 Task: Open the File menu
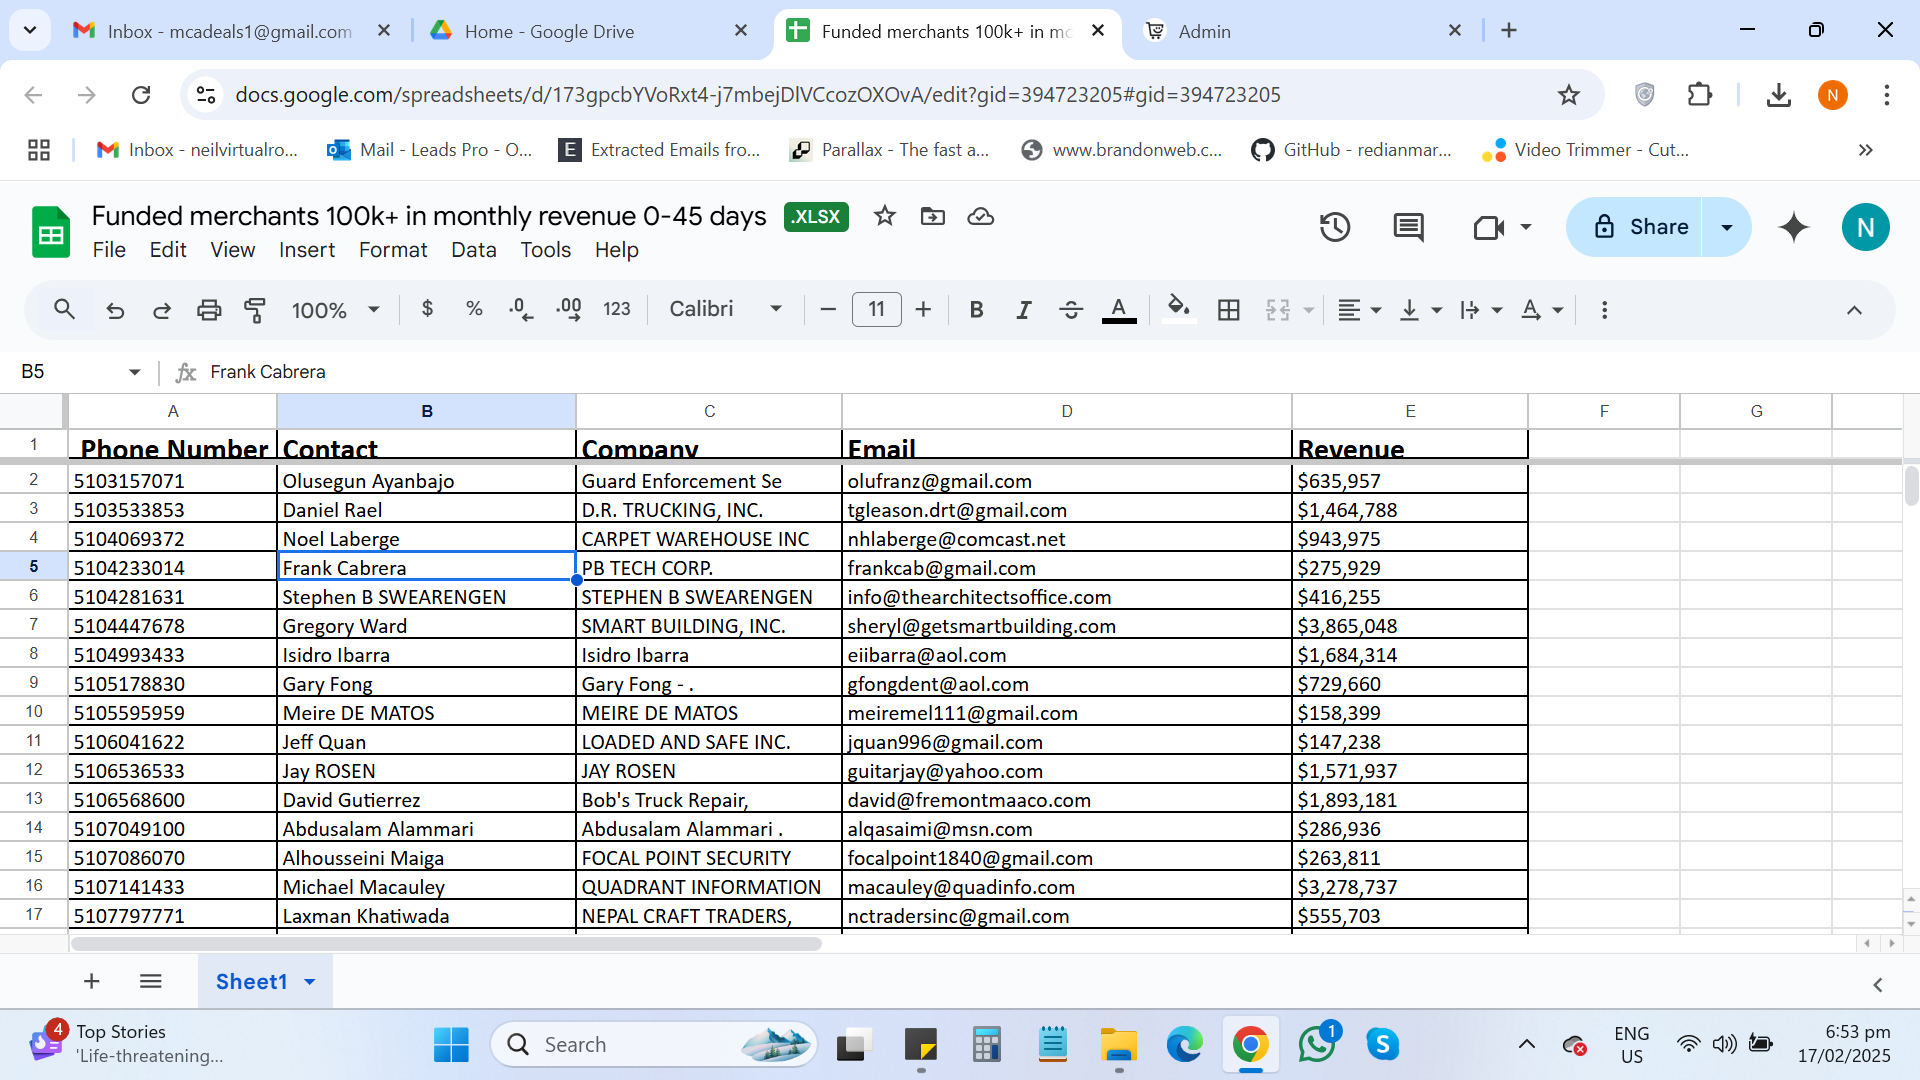[109, 249]
